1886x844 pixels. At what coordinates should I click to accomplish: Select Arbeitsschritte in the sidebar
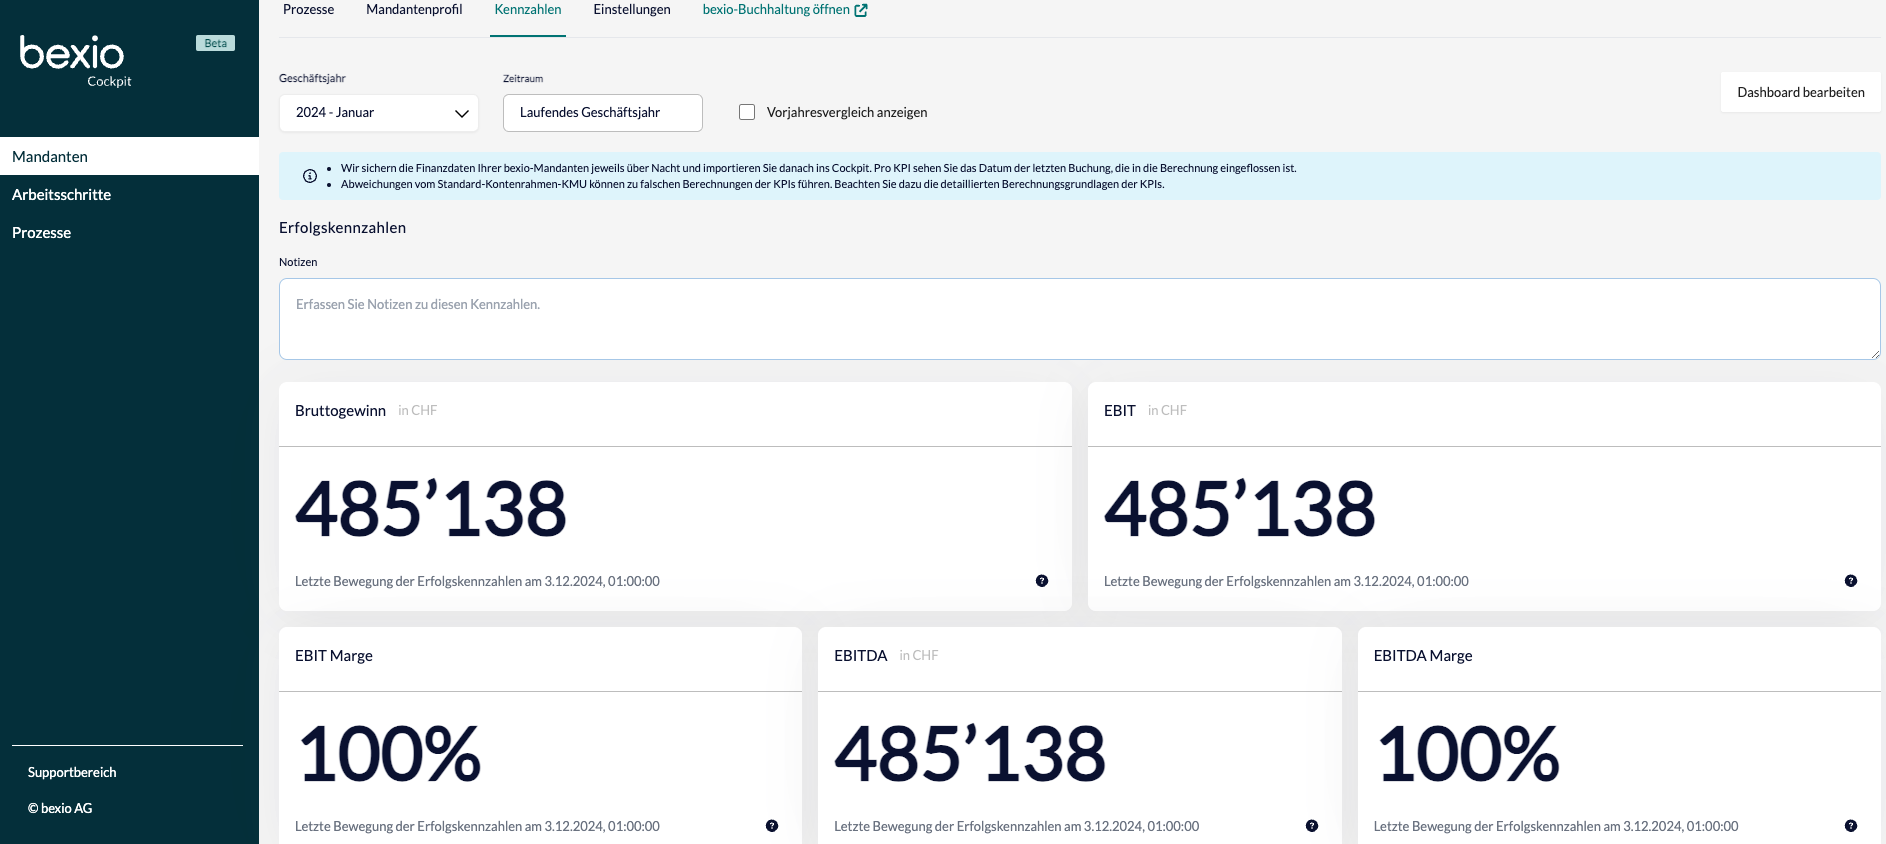pyautogui.click(x=61, y=195)
